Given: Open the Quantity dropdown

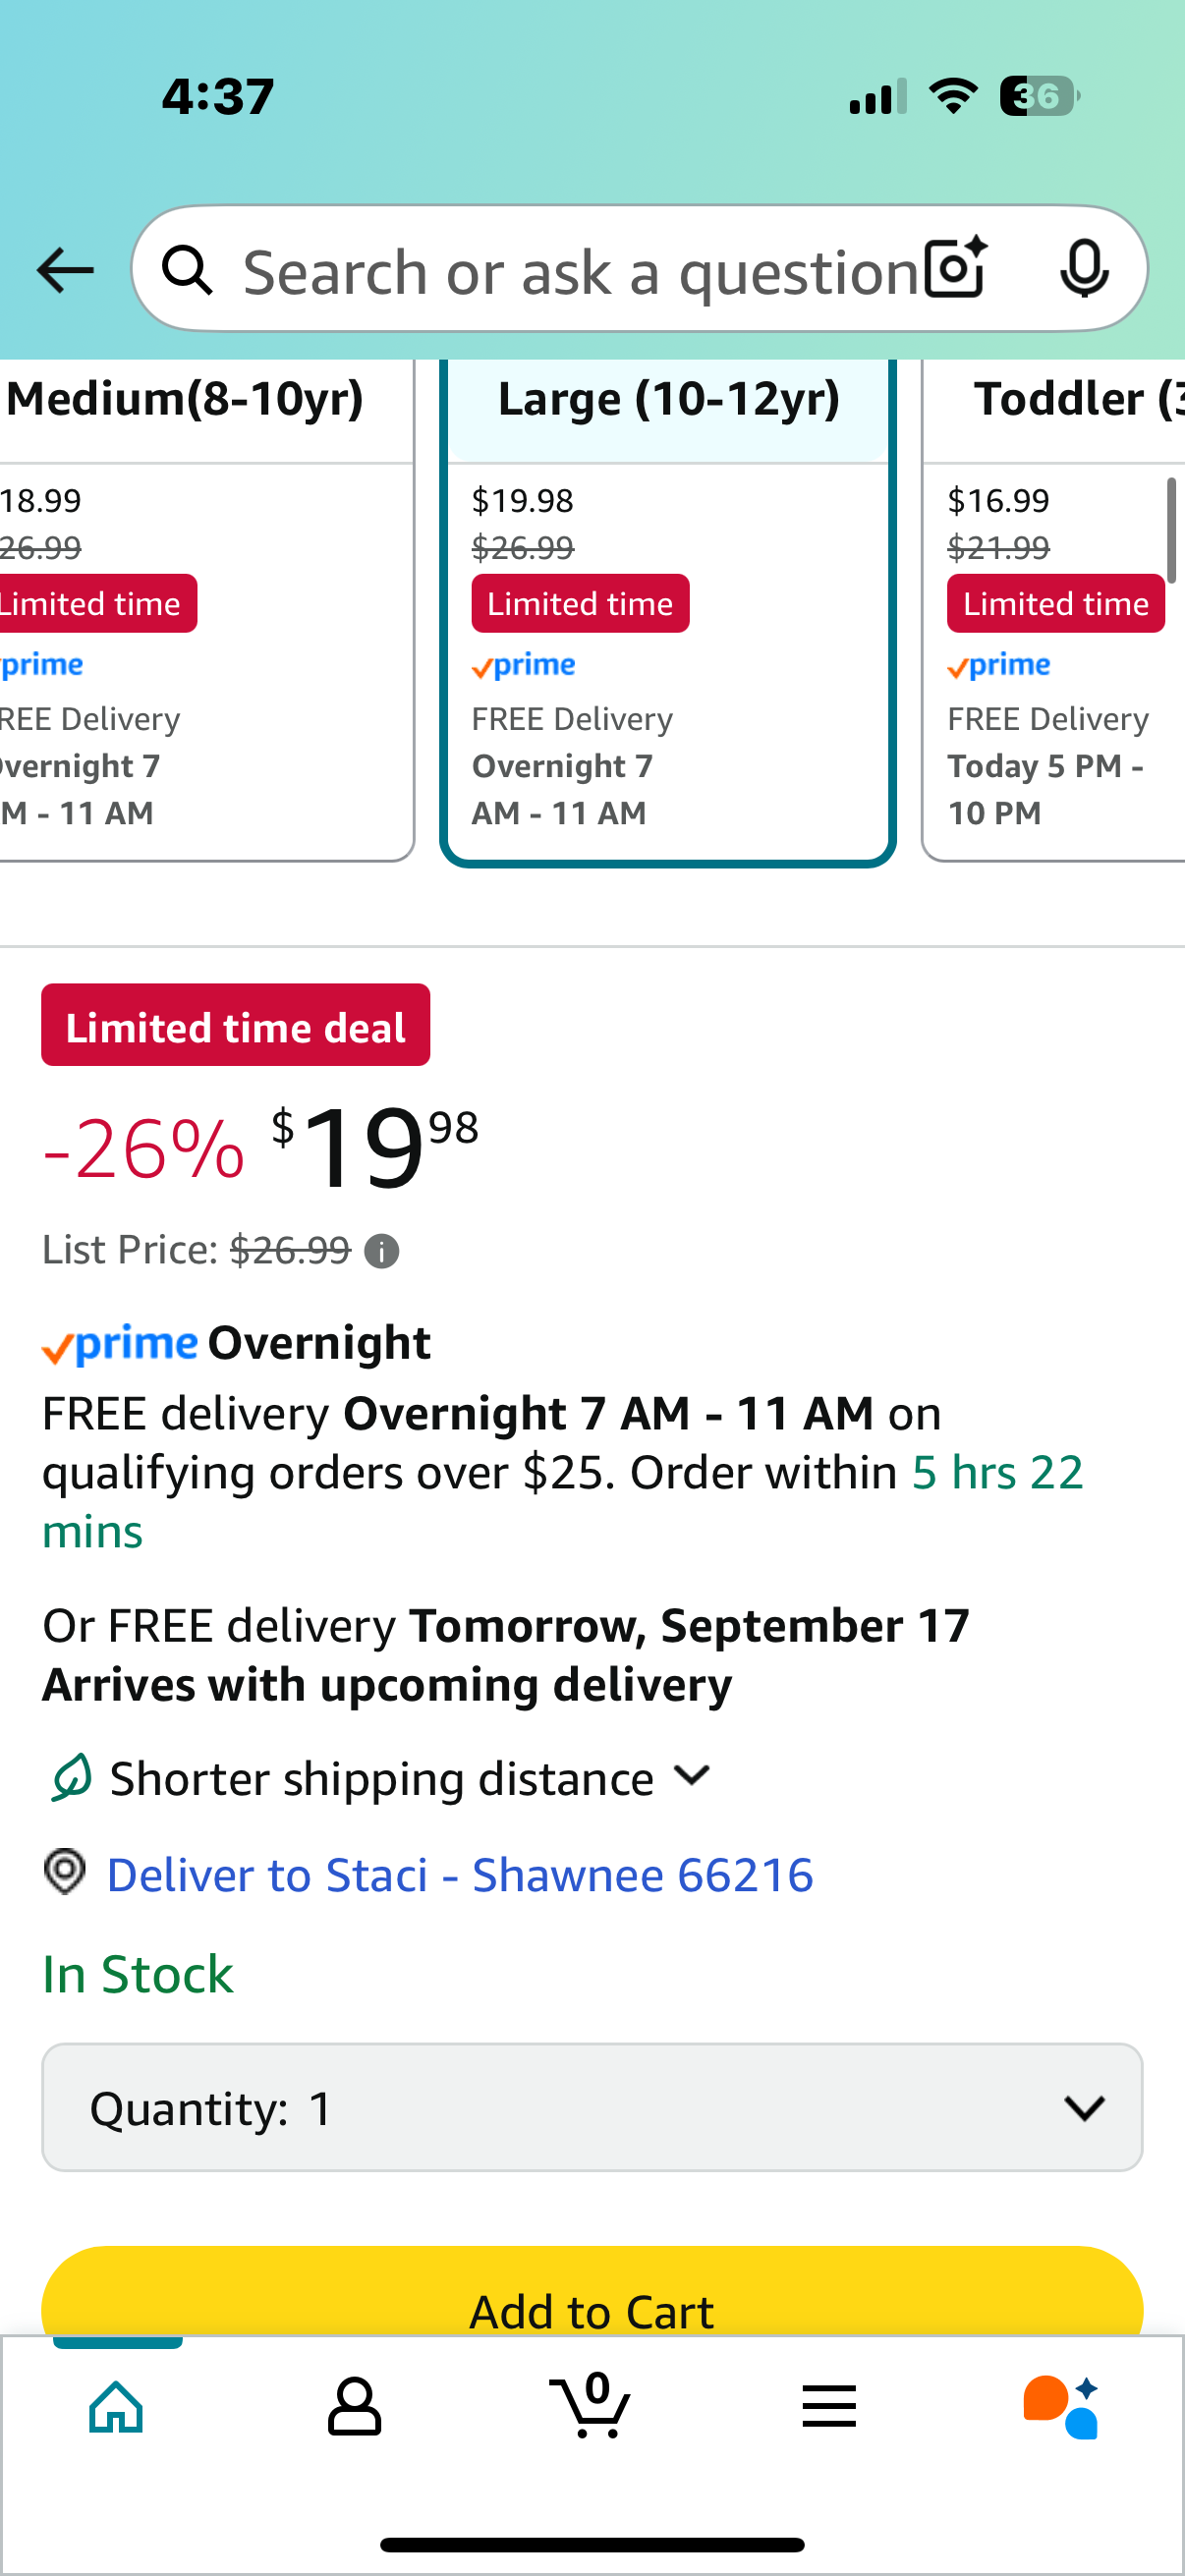Looking at the screenshot, I should click(x=592, y=2108).
